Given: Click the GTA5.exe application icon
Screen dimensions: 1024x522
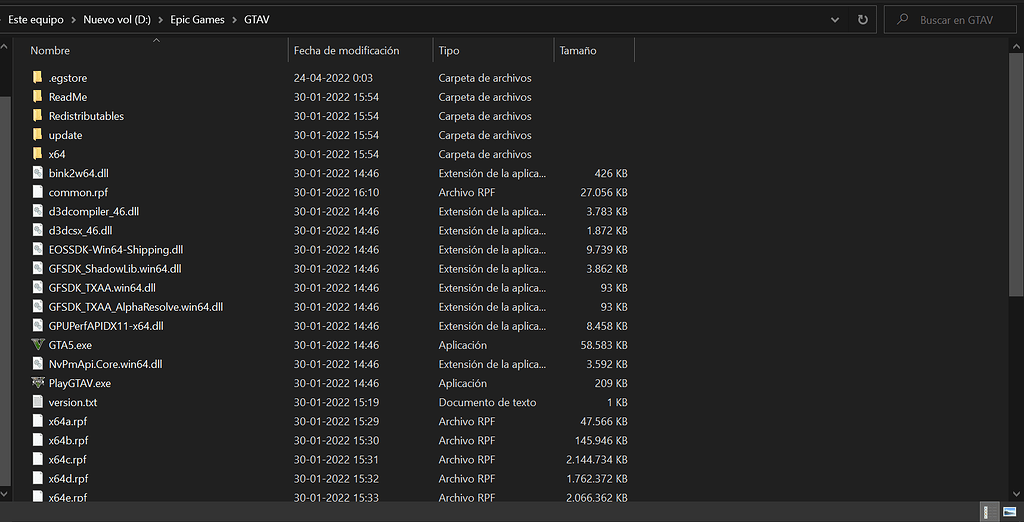Looking at the screenshot, I should tap(38, 345).
